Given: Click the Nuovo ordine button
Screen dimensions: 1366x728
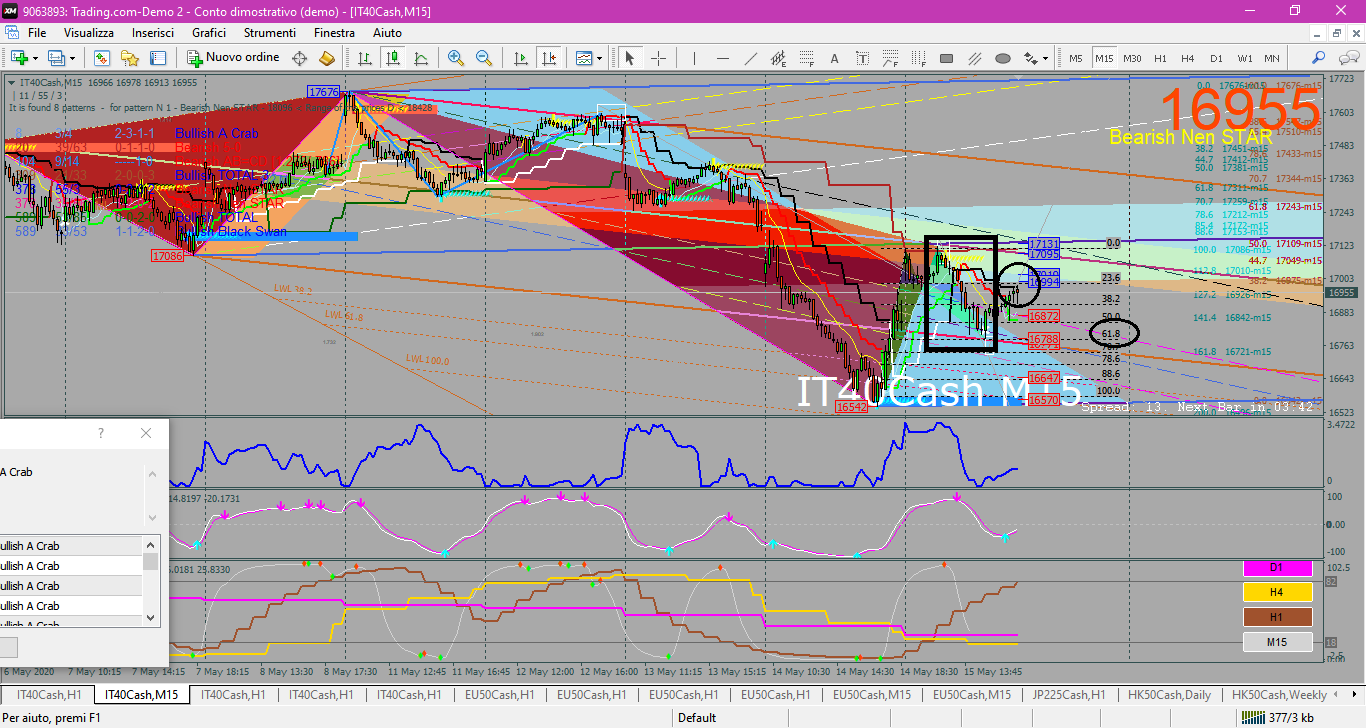Looking at the screenshot, I should click(x=233, y=58).
